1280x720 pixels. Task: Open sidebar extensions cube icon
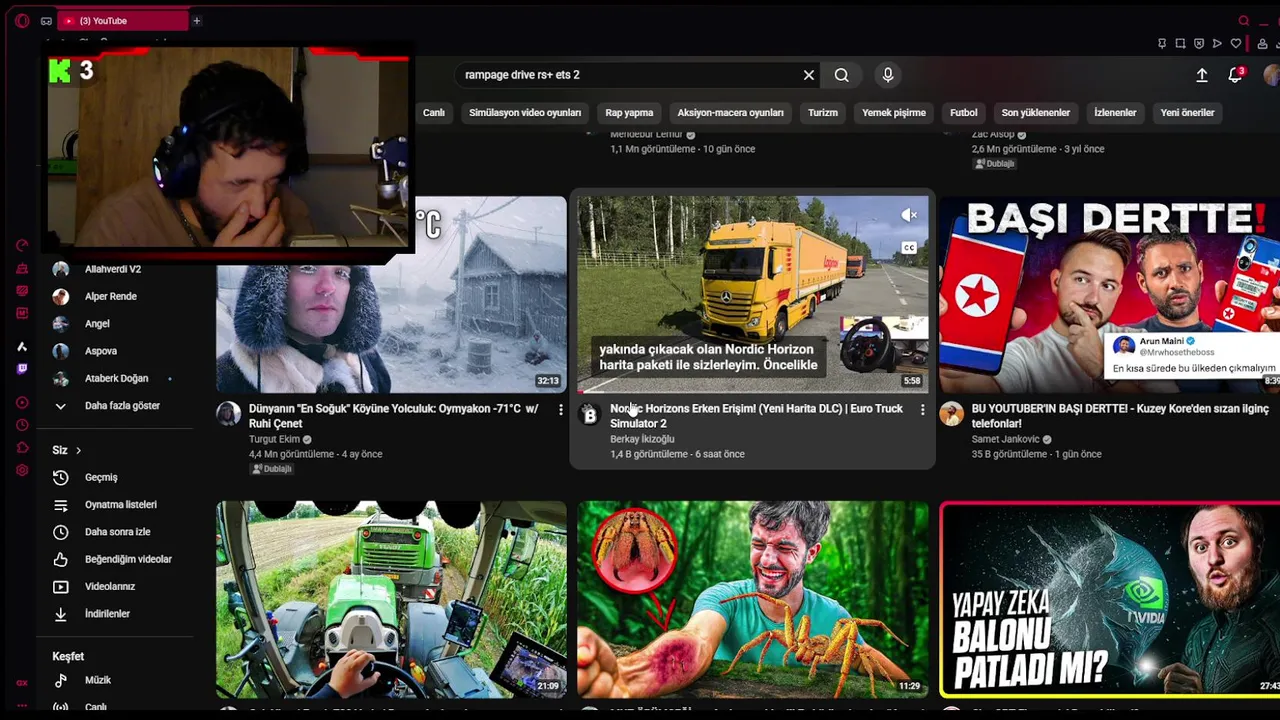pos(22,448)
